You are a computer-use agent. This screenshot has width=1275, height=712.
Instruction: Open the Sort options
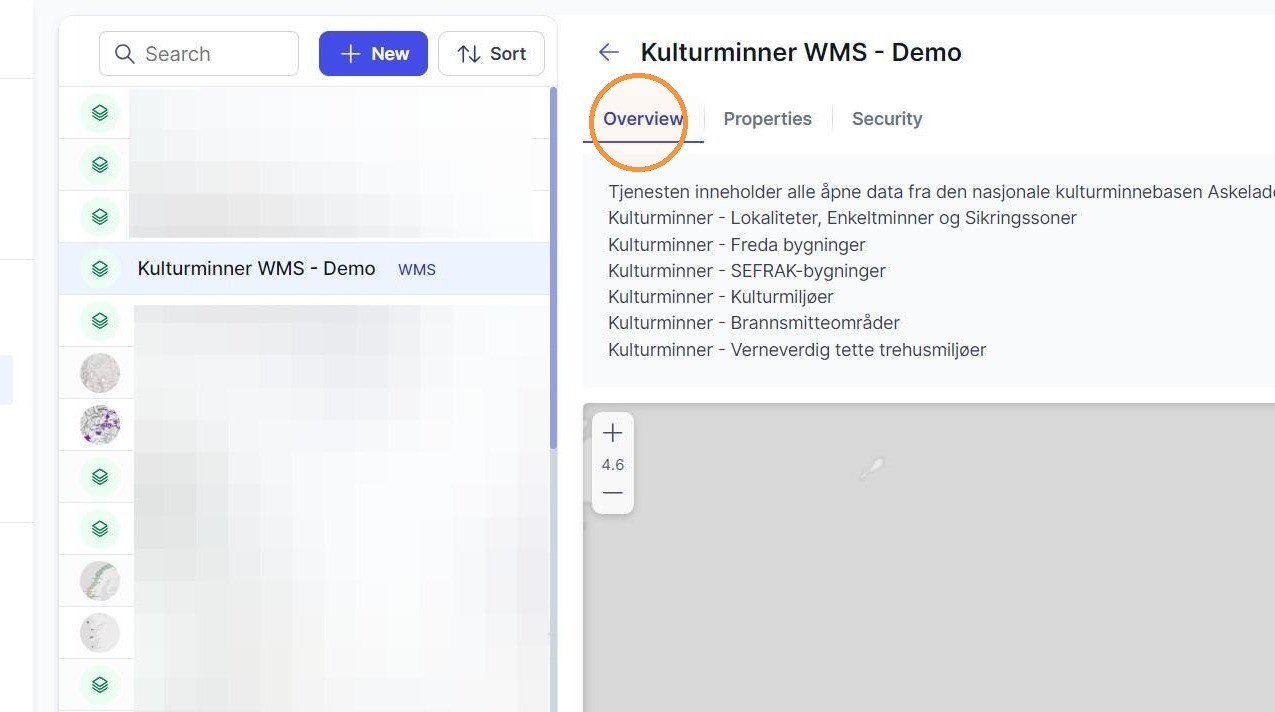click(x=491, y=54)
